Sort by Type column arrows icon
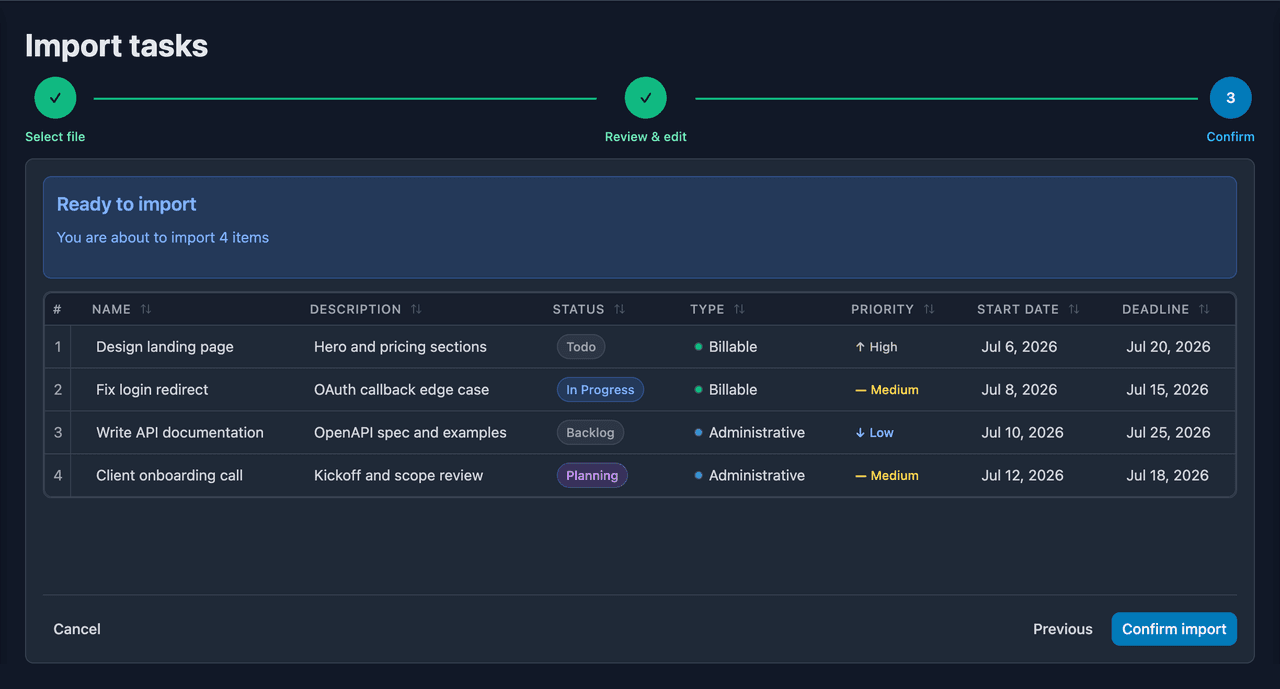The height and width of the screenshot is (689, 1280). pyautogui.click(x=739, y=310)
